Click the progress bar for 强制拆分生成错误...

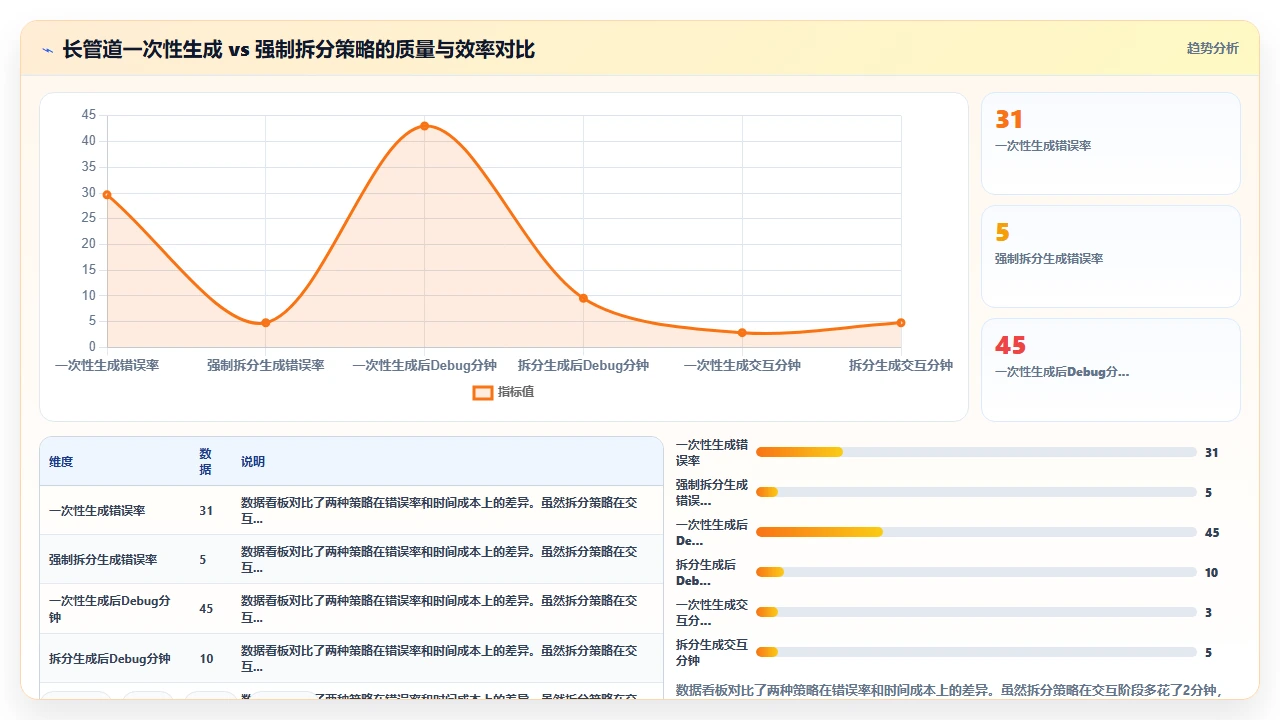coord(976,492)
